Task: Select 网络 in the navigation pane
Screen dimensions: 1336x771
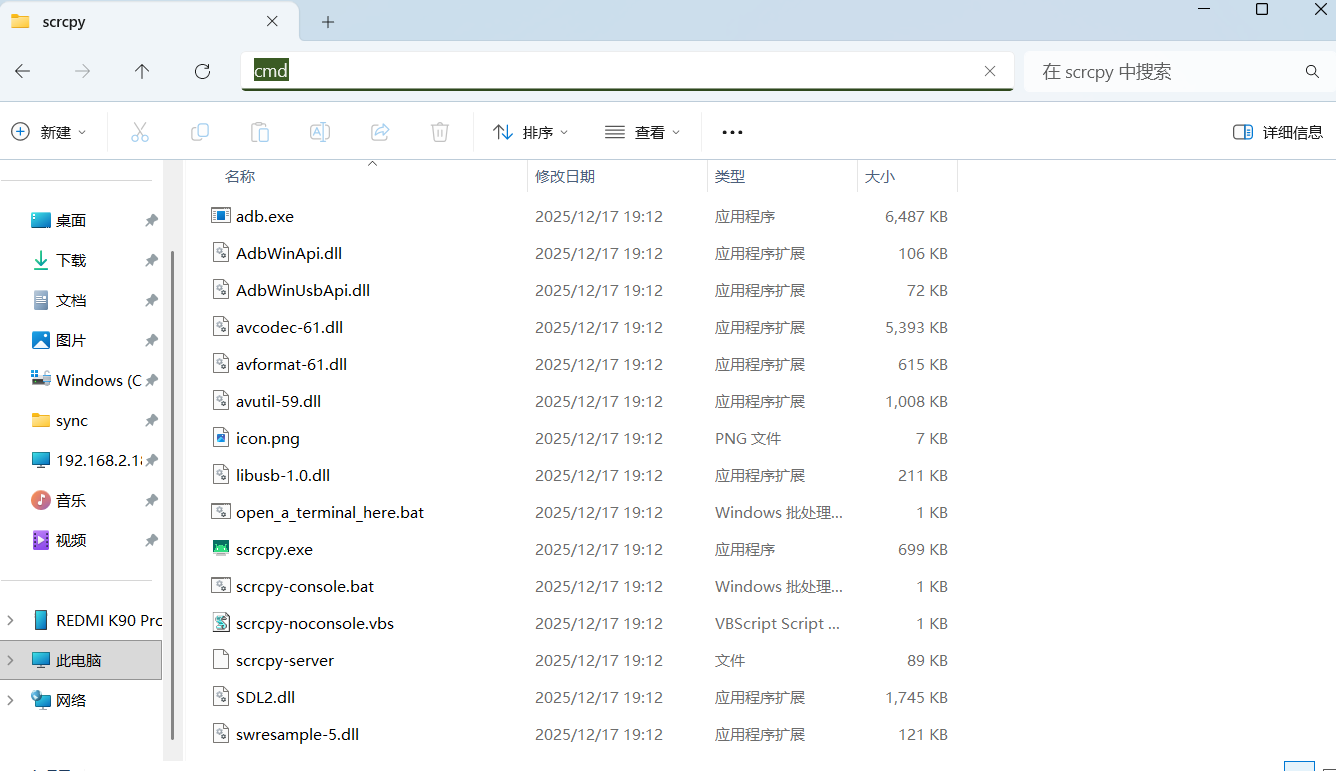Action: [x=71, y=700]
